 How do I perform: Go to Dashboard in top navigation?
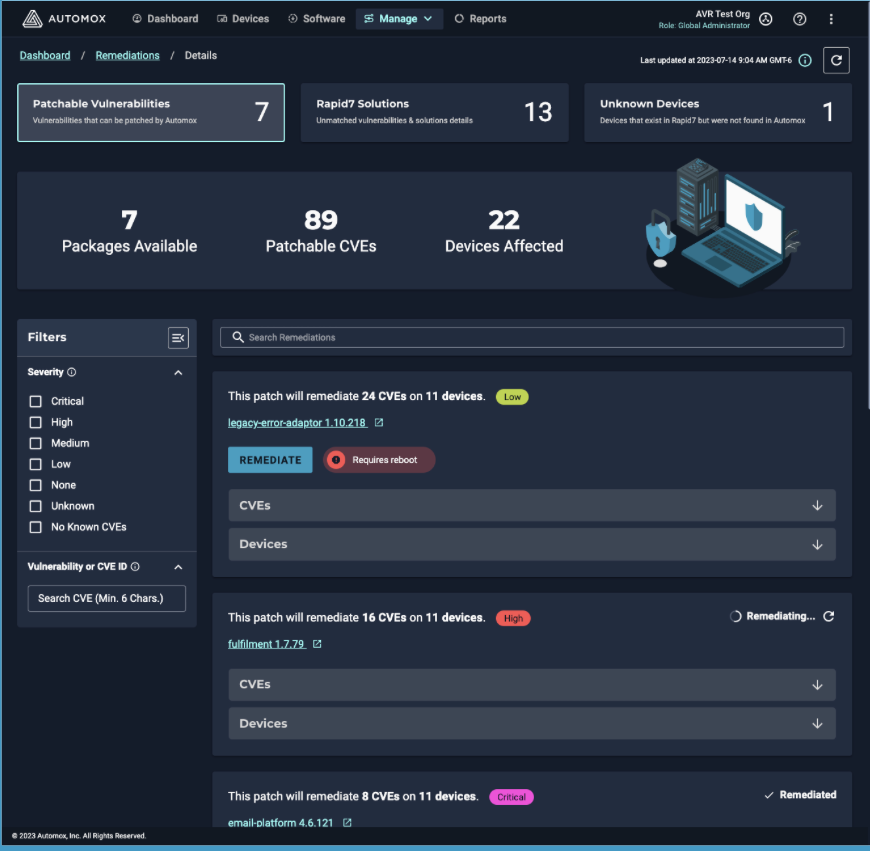coord(165,19)
